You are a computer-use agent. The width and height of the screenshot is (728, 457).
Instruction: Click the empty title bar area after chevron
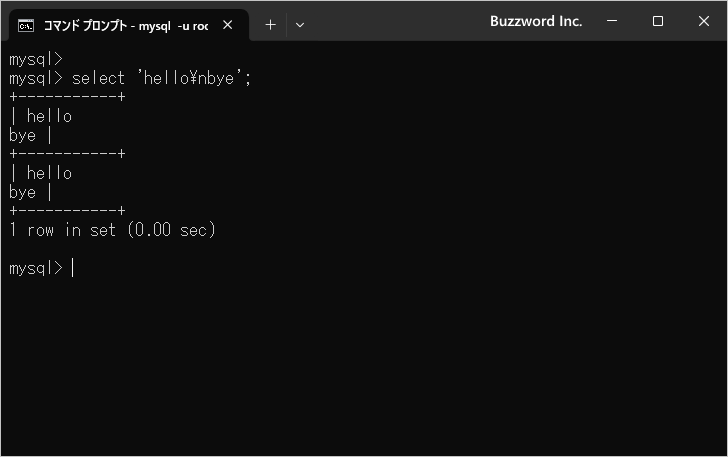click(400, 21)
